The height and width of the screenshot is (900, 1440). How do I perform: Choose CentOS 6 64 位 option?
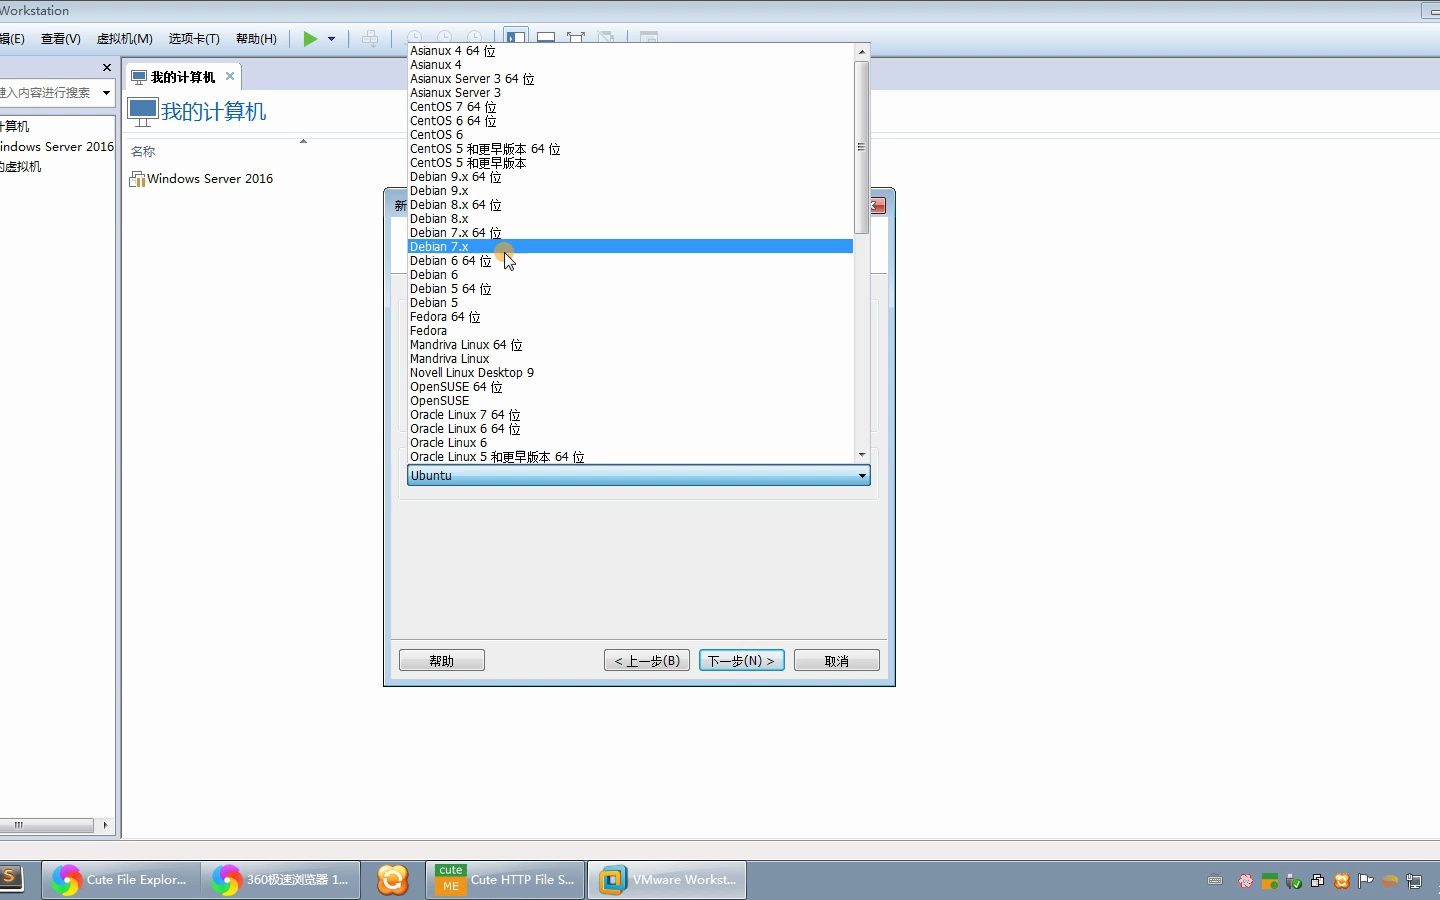point(630,121)
